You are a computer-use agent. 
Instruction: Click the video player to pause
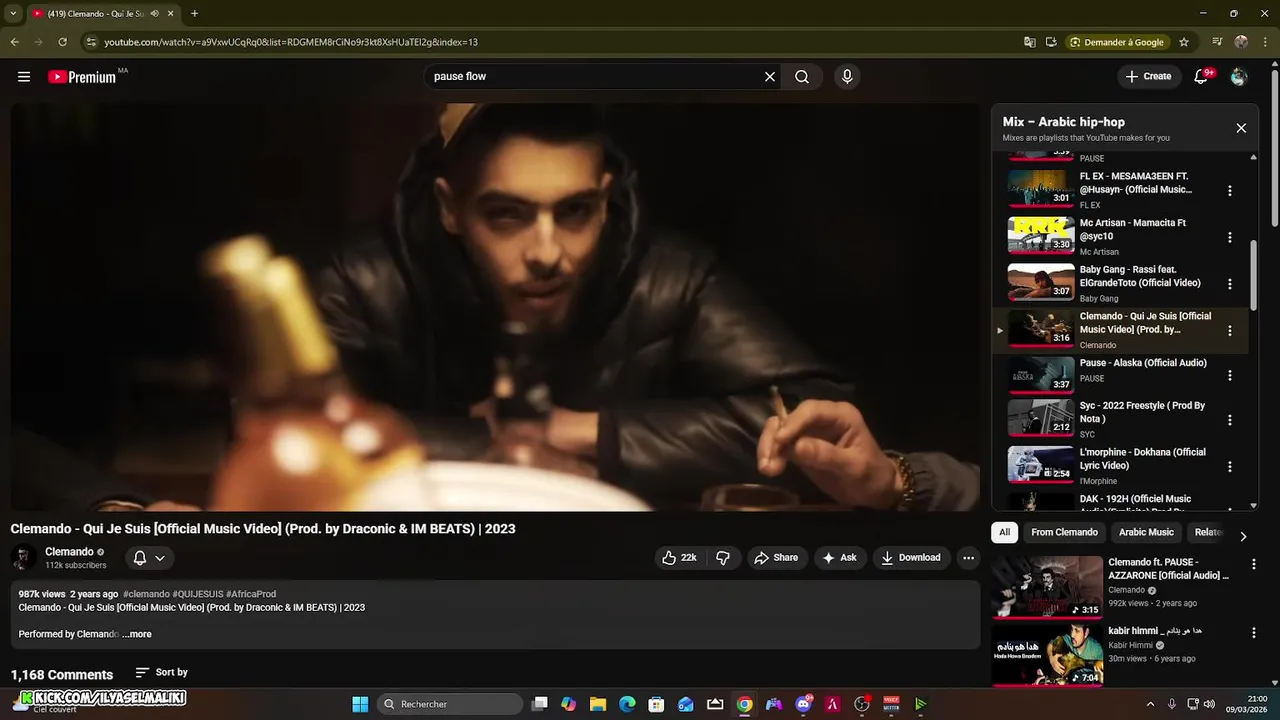[495, 307]
